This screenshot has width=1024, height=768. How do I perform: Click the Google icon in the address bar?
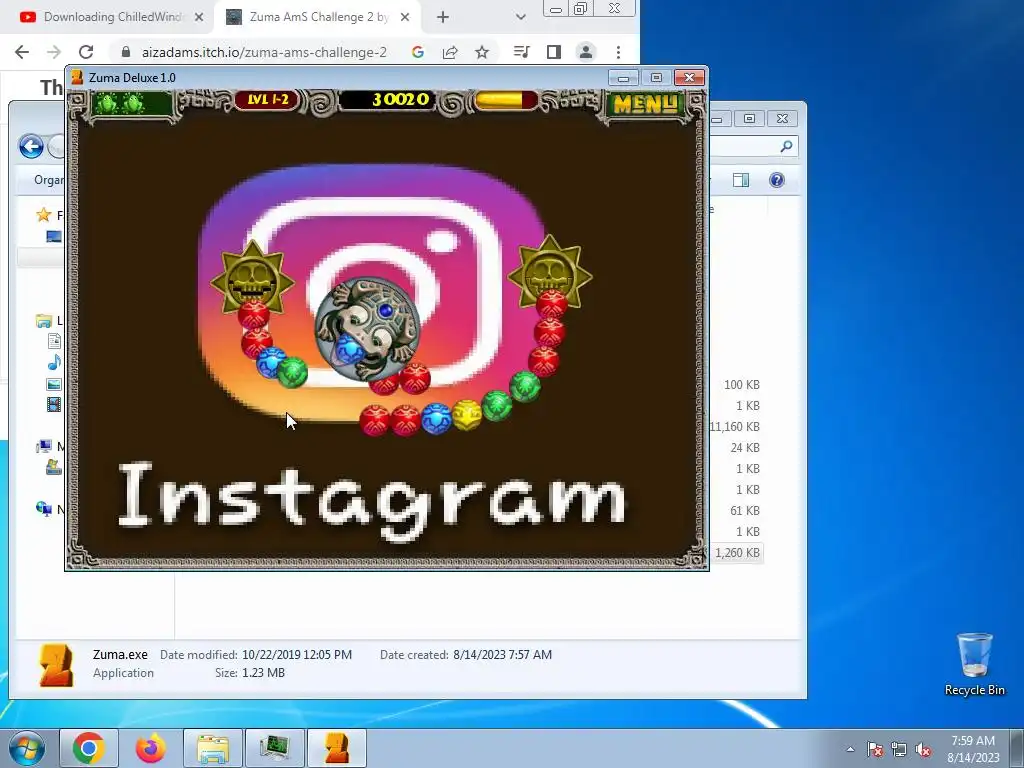tap(418, 52)
